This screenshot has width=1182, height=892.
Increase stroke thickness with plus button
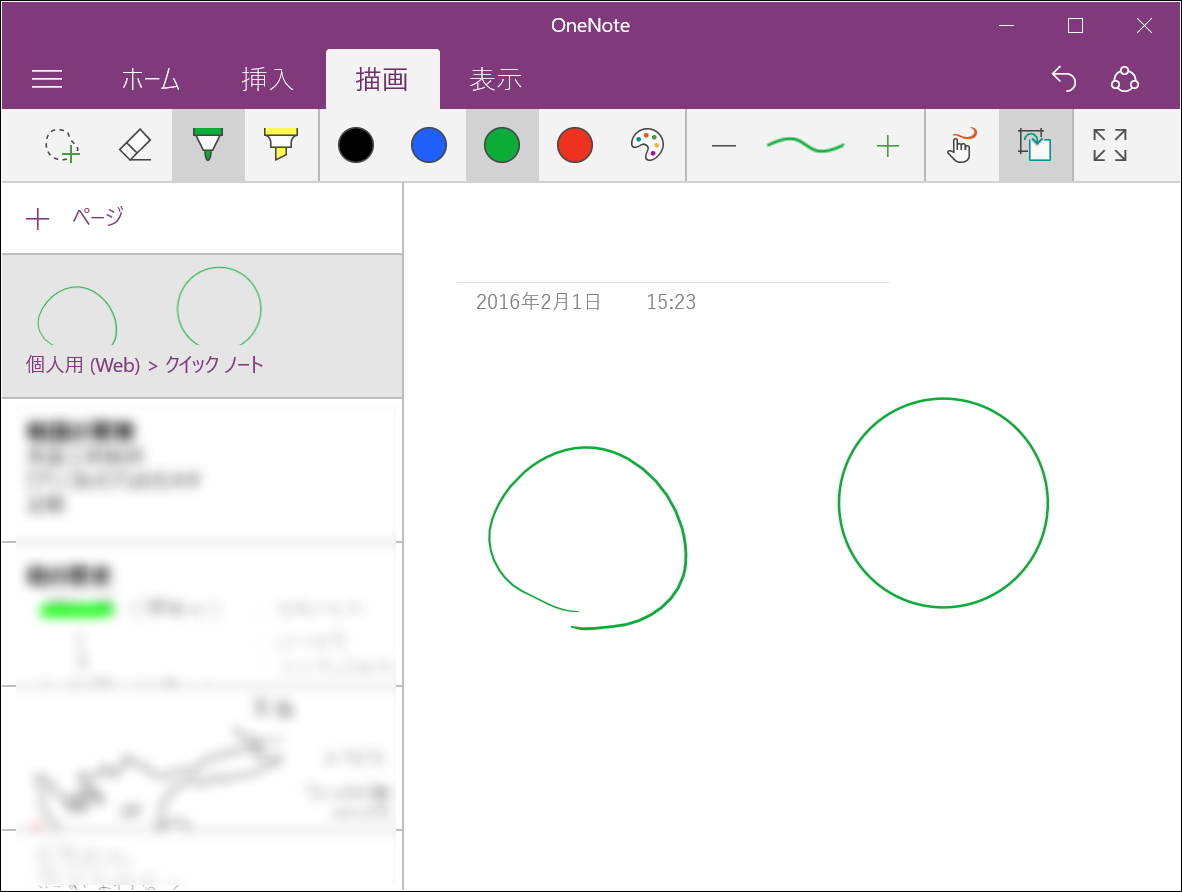(x=887, y=145)
